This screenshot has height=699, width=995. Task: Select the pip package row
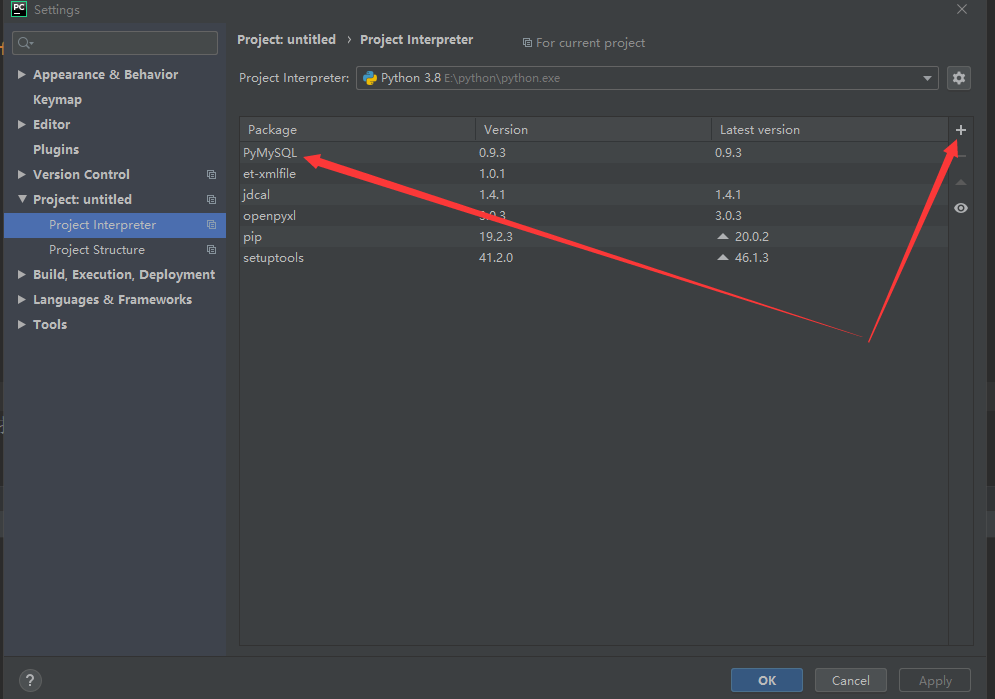593,237
